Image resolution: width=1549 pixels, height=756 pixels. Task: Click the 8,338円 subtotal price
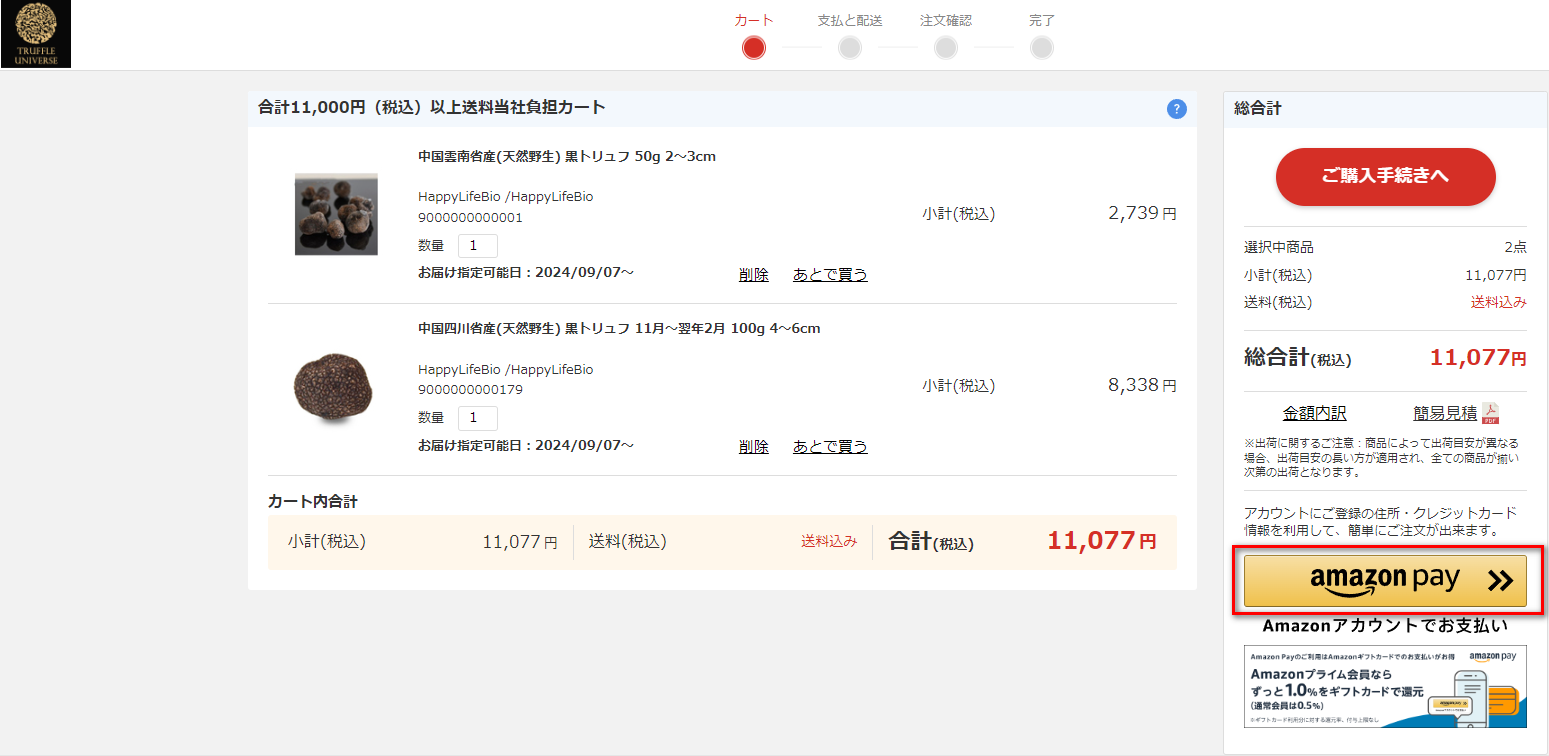1142,385
